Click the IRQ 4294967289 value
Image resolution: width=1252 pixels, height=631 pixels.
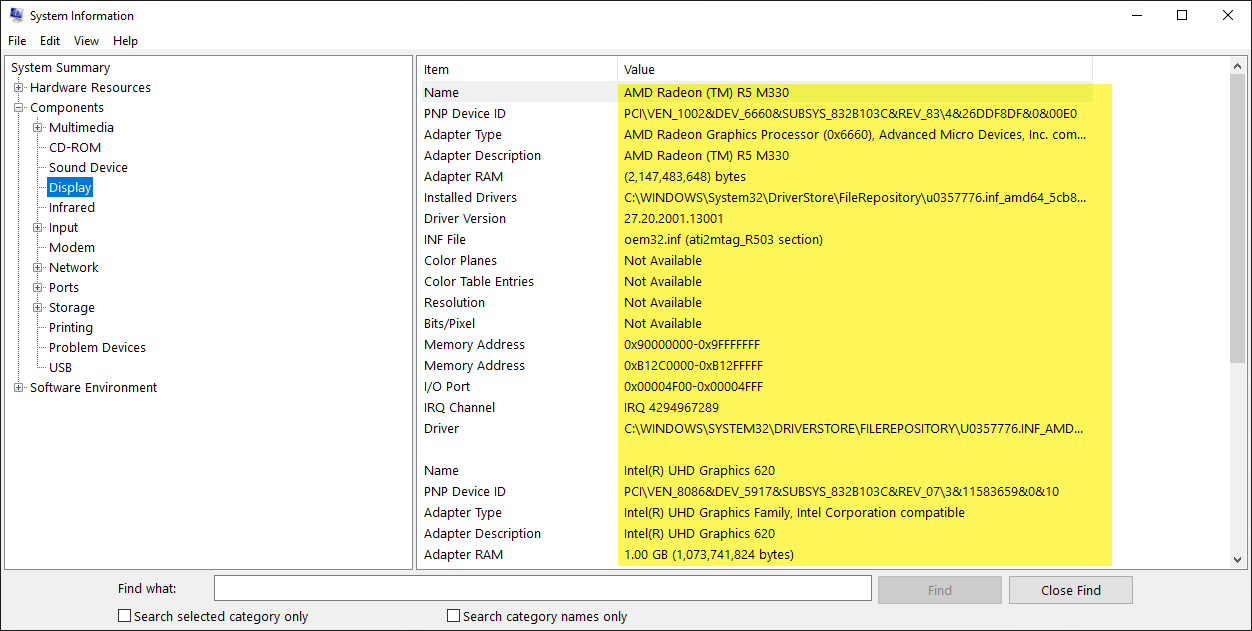pyautogui.click(x=671, y=407)
